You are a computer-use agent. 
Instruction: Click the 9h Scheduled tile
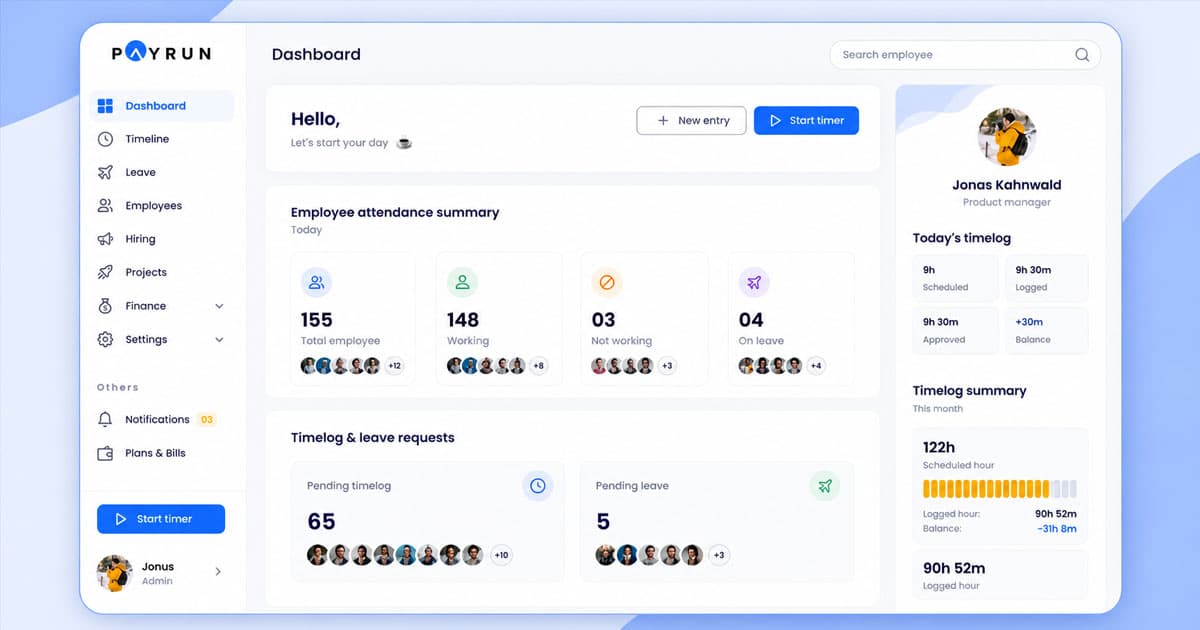tap(955, 278)
